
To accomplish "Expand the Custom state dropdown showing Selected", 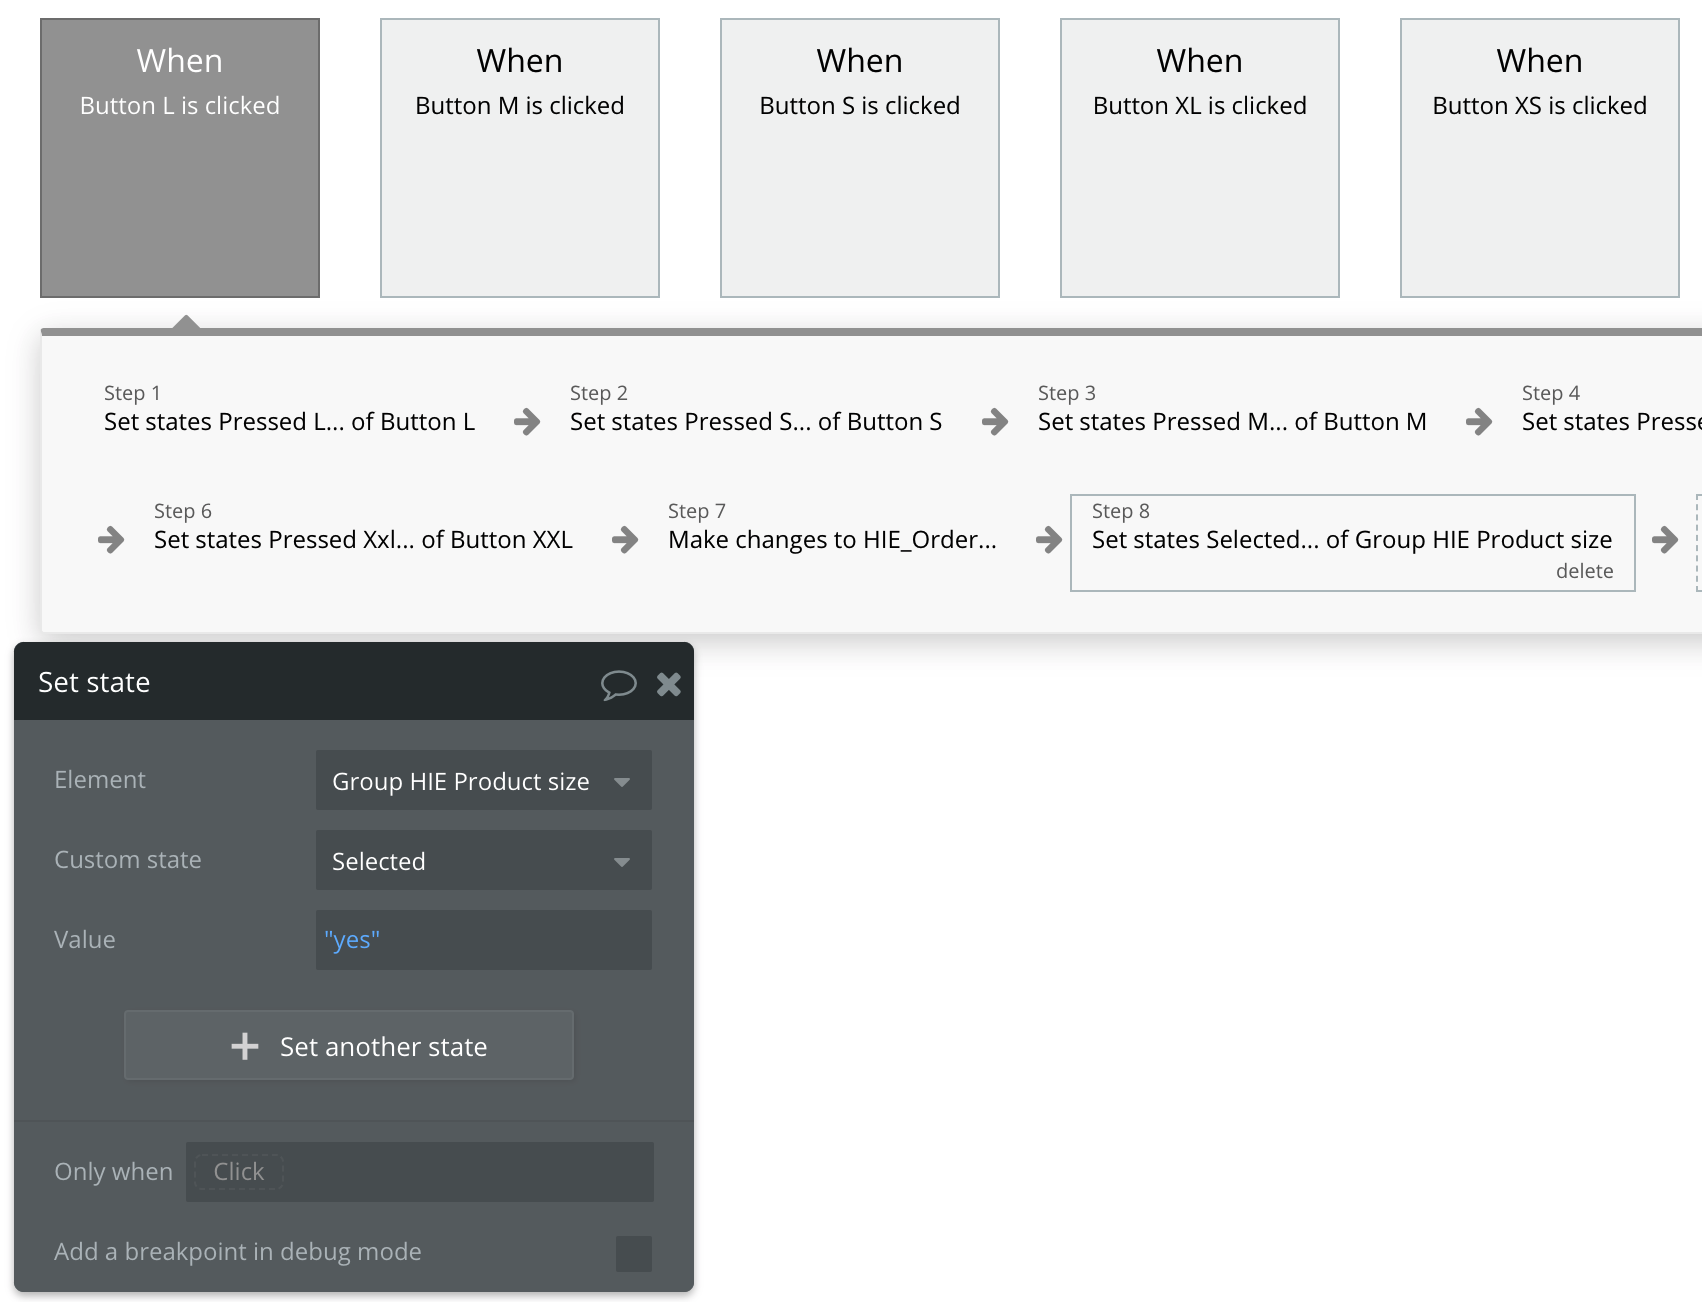I will click(483, 861).
